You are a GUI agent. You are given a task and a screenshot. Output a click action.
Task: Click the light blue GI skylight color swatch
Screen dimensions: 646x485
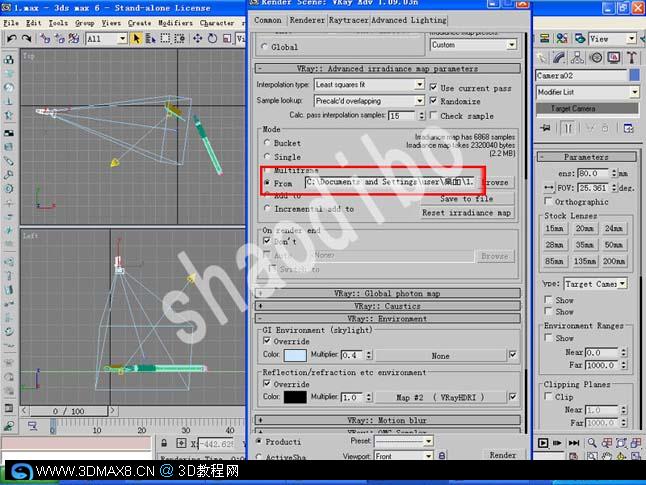coord(295,355)
